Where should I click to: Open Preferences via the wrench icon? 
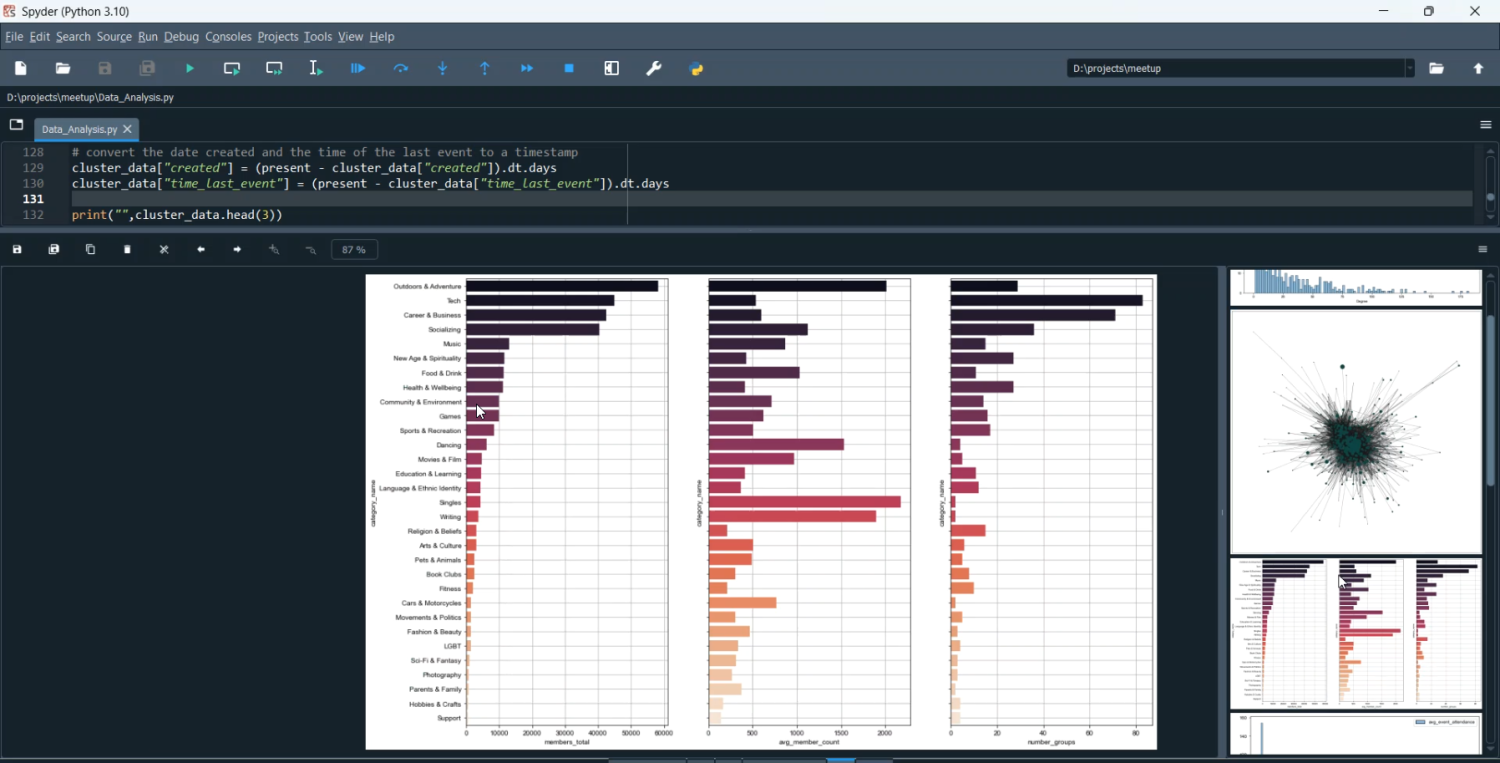coord(654,69)
